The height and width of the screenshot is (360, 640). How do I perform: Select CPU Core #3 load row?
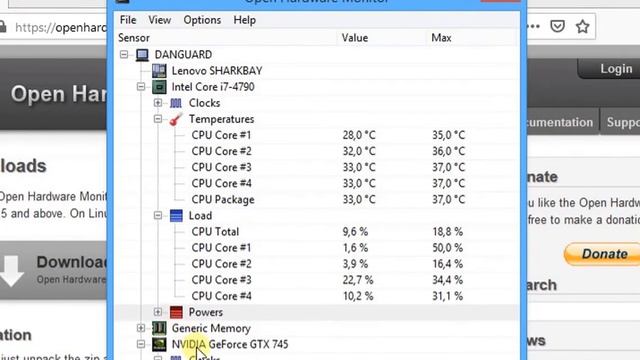tap(318, 280)
